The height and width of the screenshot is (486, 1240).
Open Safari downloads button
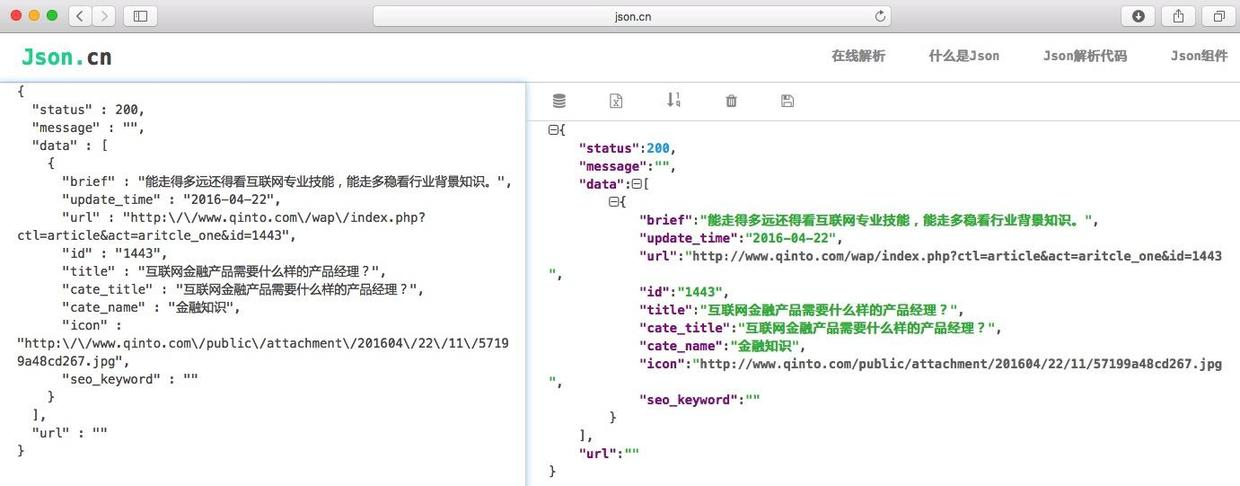point(1138,16)
